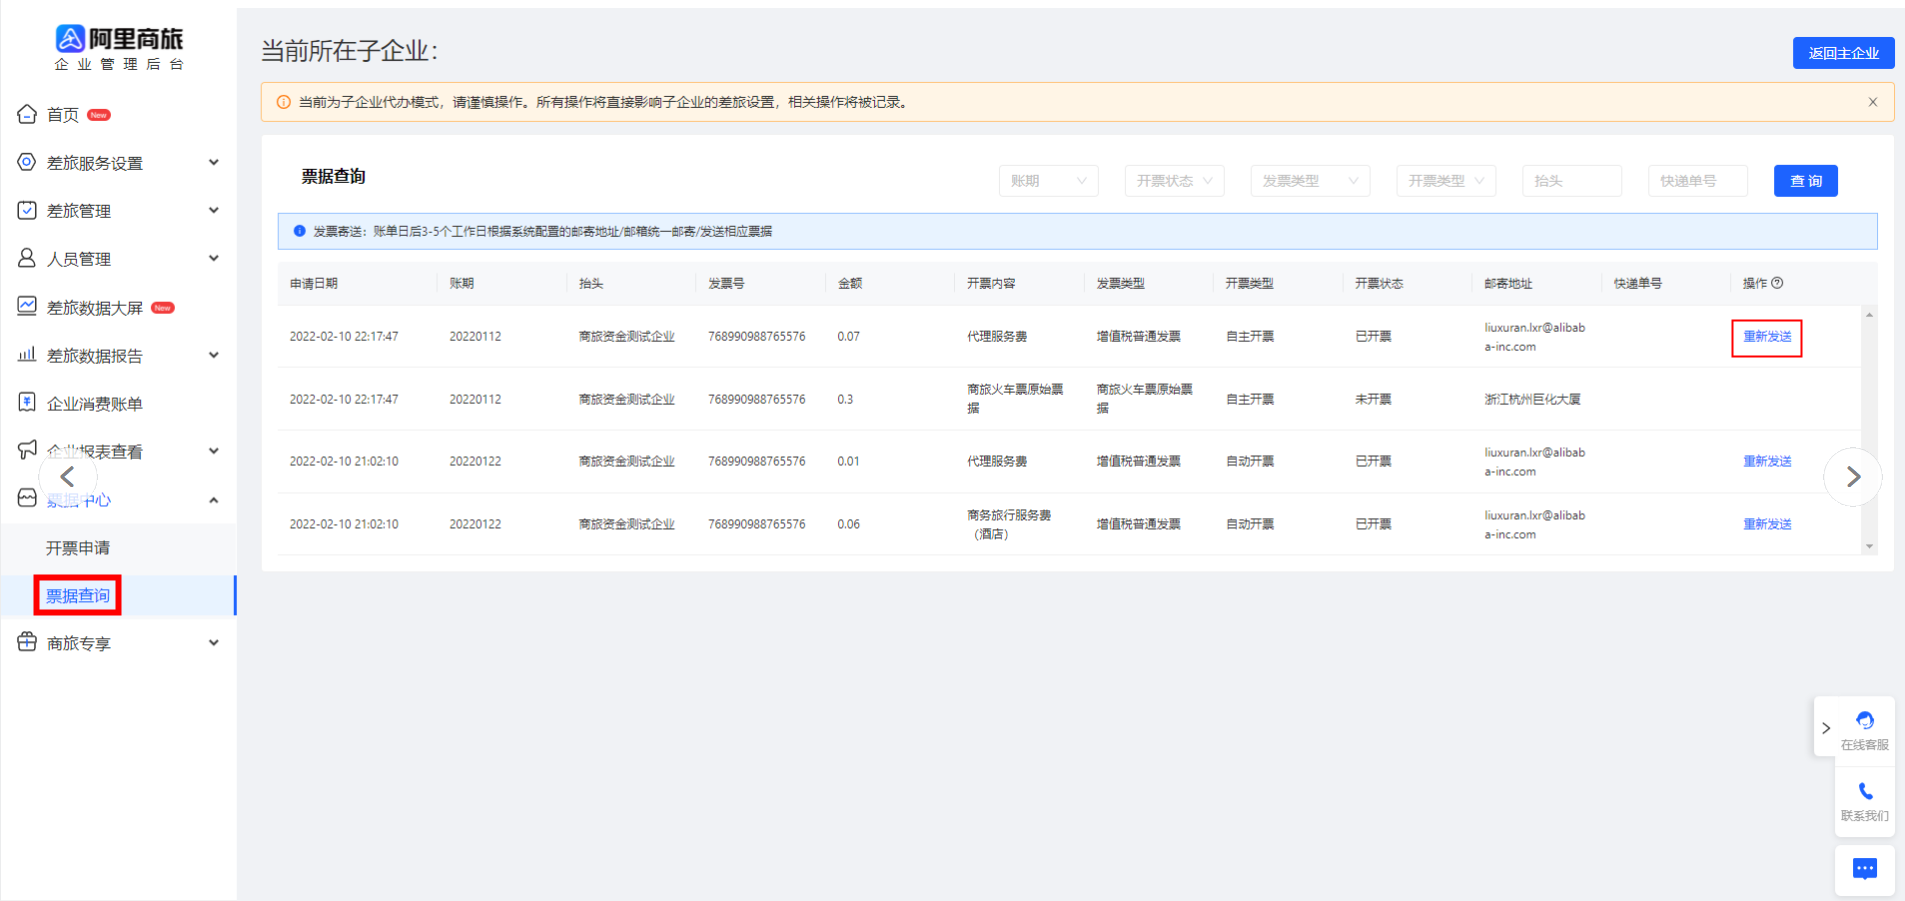Select 开票申请 submenu item

coord(78,548)
